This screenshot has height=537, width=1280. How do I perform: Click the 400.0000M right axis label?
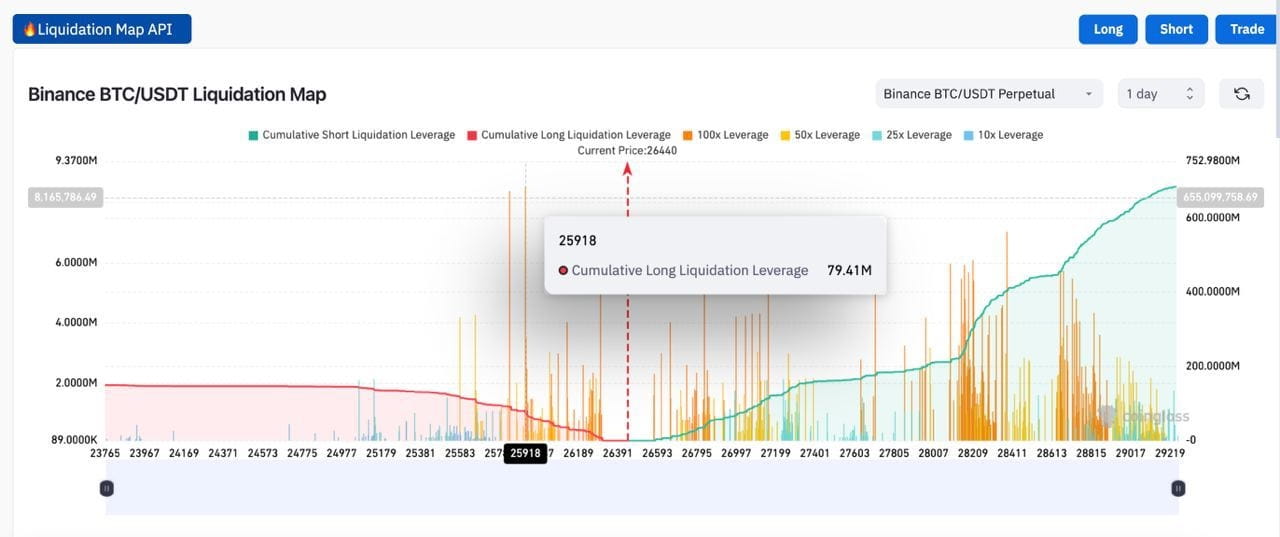pos(1212,291)
